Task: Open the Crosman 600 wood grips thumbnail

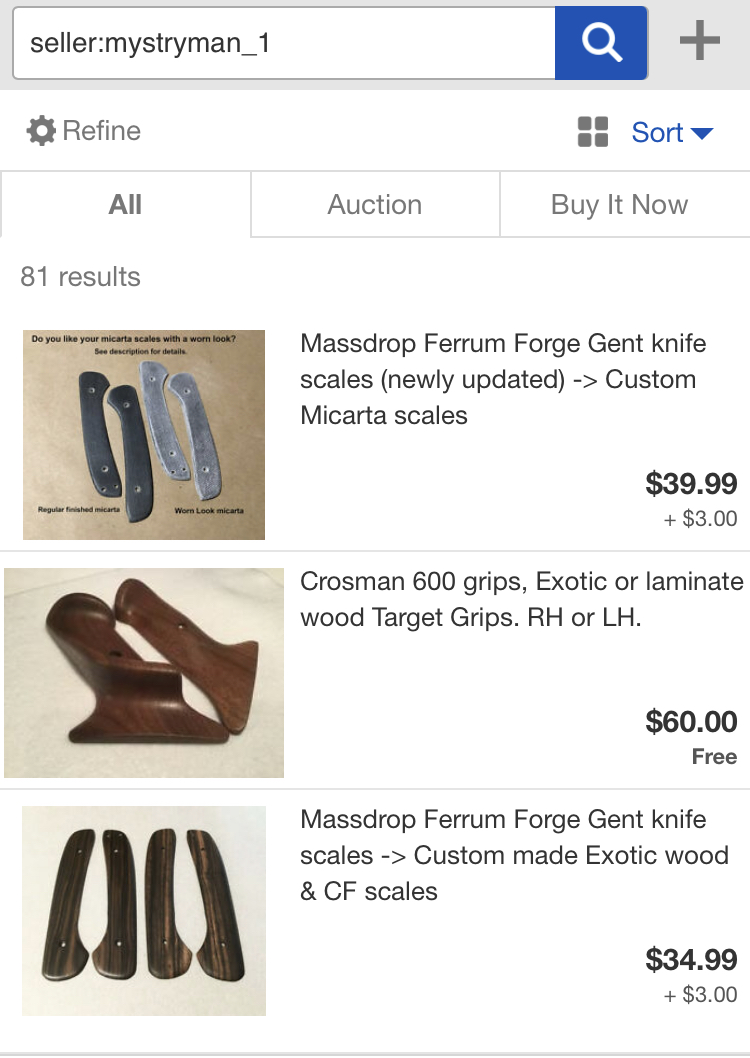Action: tap(144, 673)
